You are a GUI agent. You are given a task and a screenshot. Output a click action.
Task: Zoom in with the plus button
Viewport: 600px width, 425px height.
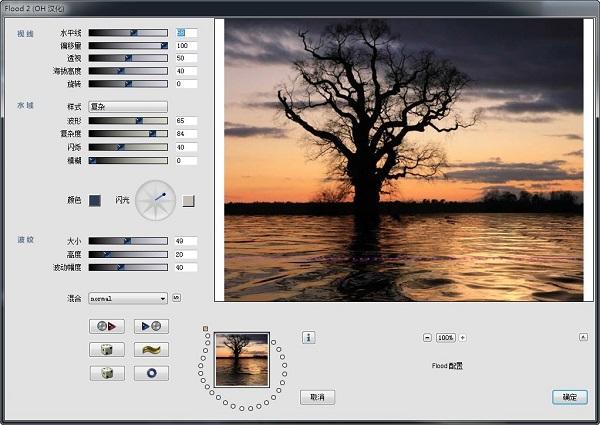pos(462,338)
